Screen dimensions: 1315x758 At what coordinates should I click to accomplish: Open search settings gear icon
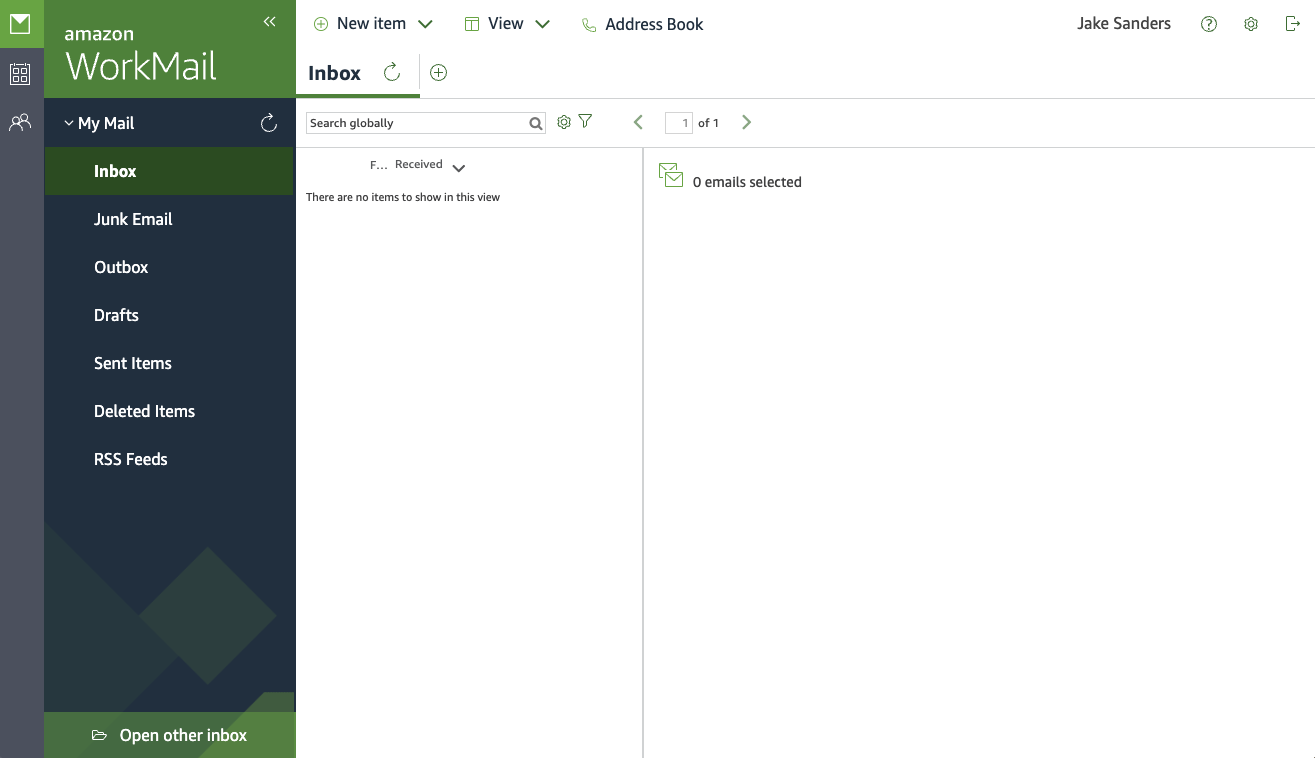[x=564, y=122]
